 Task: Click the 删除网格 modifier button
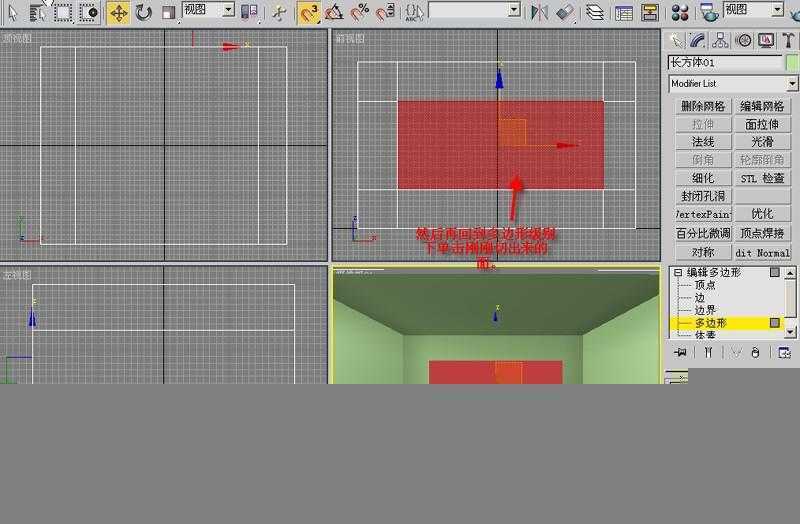pyautogui.click(x=703, y=106)
